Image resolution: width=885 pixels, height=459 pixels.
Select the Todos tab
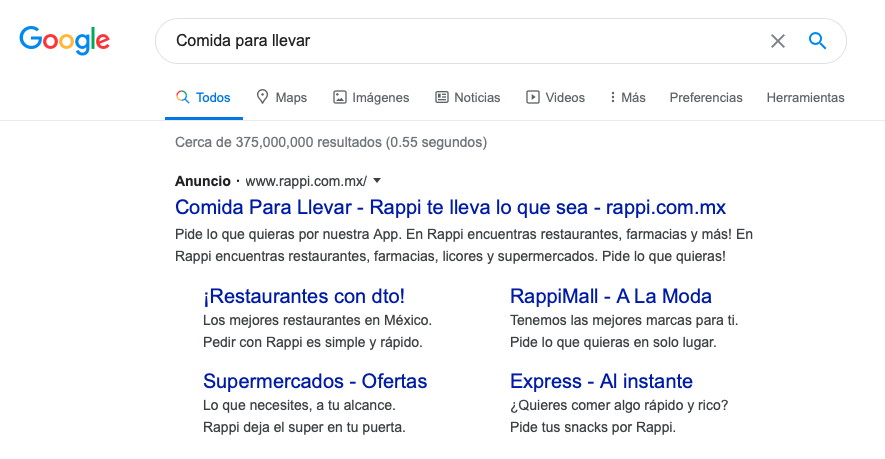(x=203, y=97)
